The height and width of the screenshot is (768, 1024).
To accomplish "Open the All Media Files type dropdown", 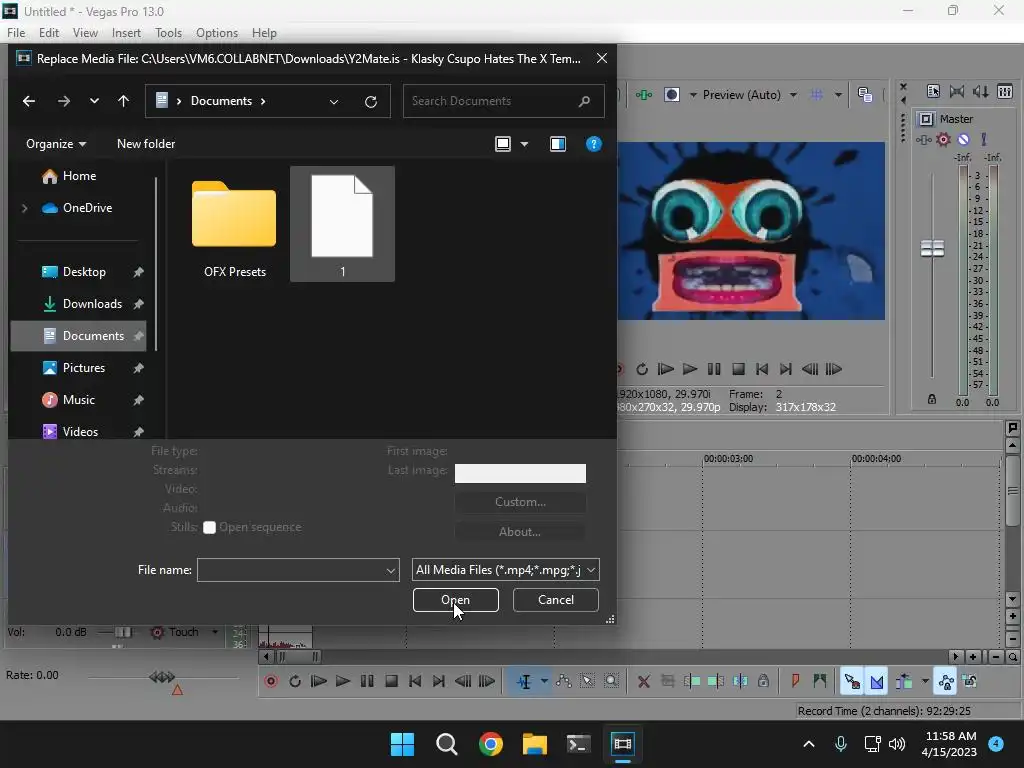I will click(x=505, y=569).
